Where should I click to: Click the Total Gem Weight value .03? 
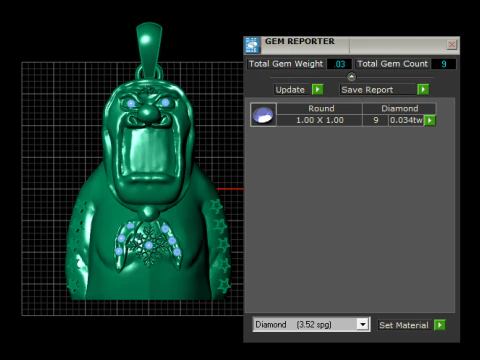pyautogui.click(x=339, y=64)
